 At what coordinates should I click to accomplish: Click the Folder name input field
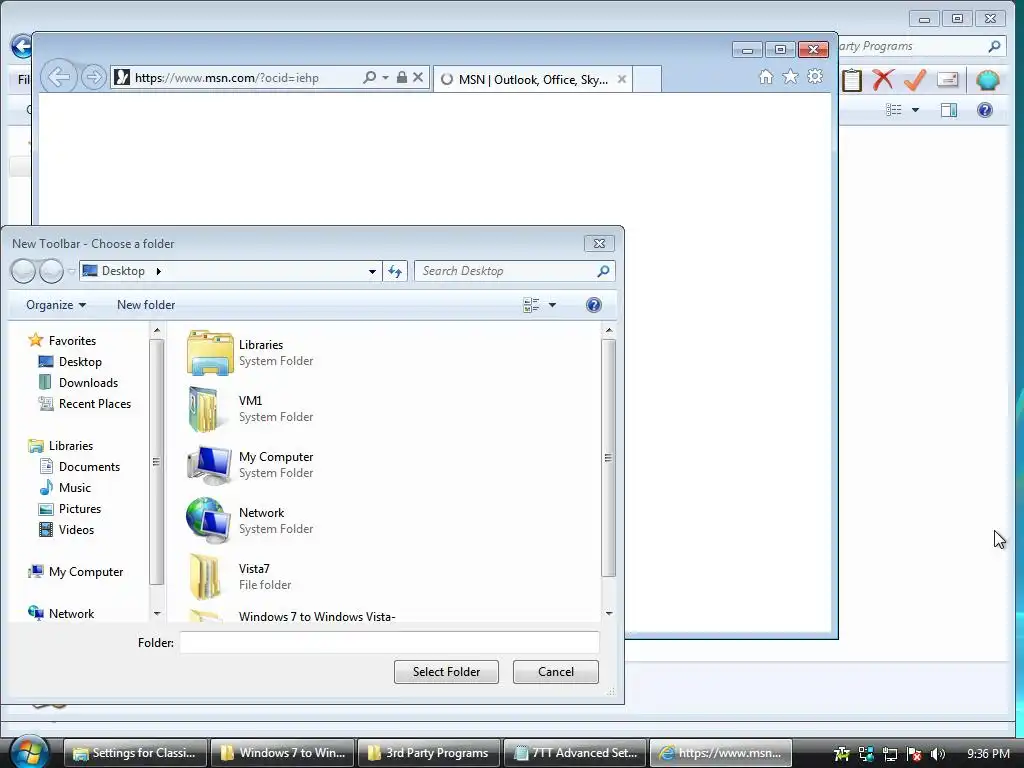point(389,643)
